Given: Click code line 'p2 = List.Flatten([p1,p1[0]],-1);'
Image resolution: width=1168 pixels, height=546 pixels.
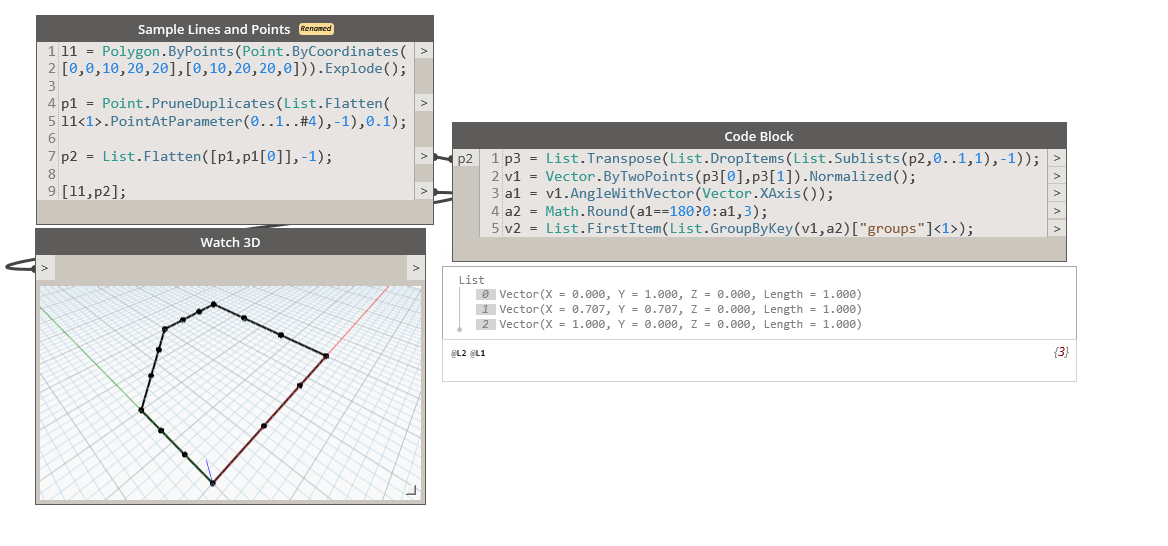Looking at the screenshot, I should coord(197,156).
